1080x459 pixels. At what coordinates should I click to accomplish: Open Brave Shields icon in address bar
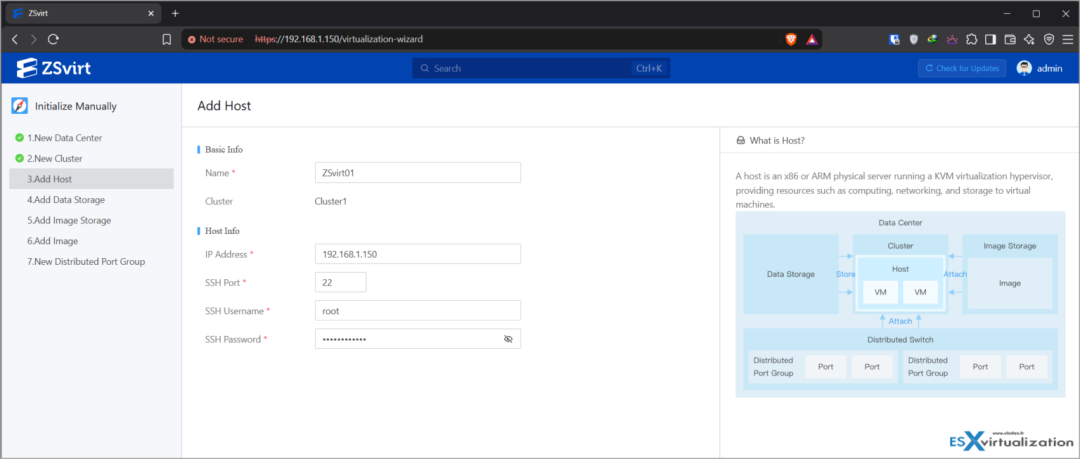point(791,39)
